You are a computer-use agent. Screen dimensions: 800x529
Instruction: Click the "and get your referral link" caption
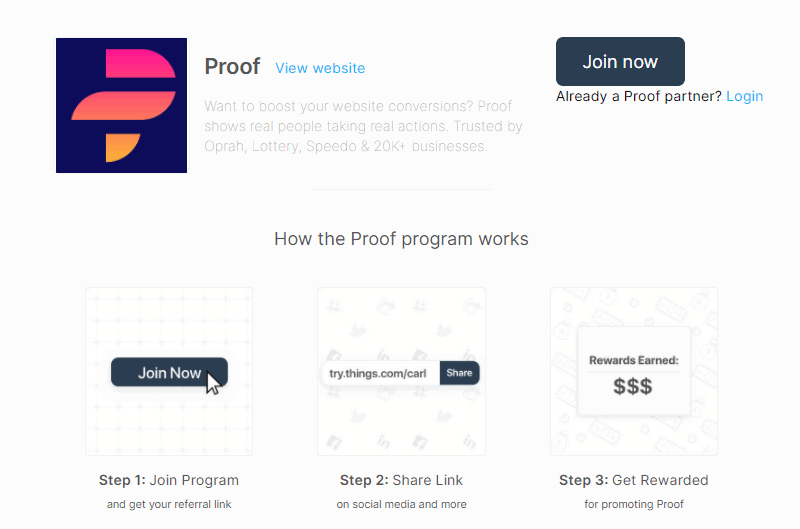coord(169,504)
